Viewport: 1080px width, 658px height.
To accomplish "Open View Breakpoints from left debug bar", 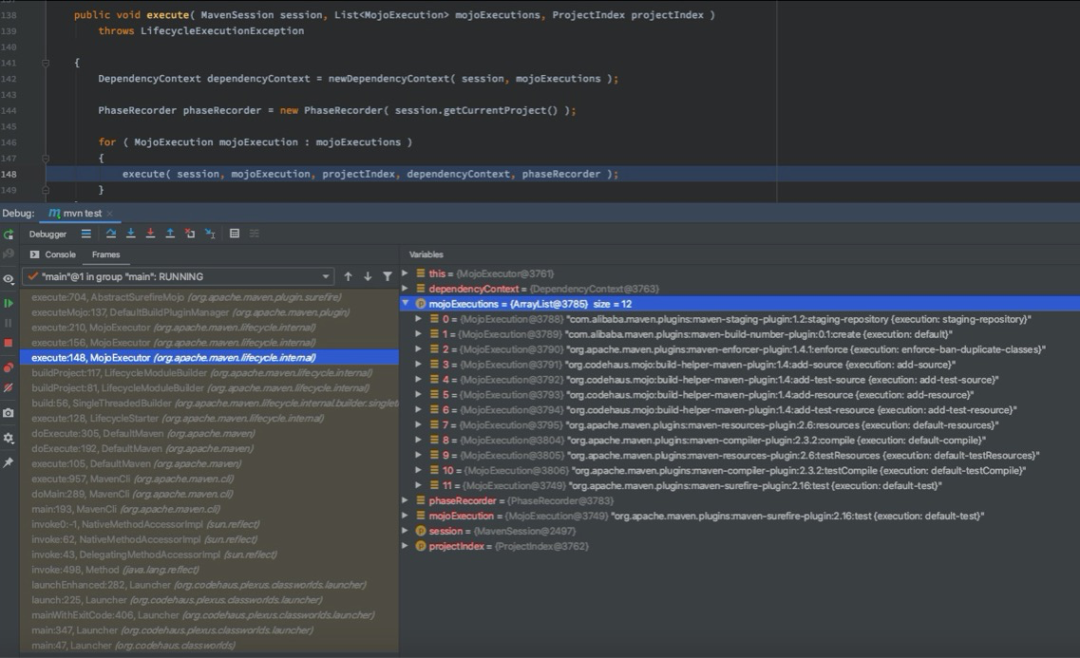I will pyautogui.click(x=9, y=368).
